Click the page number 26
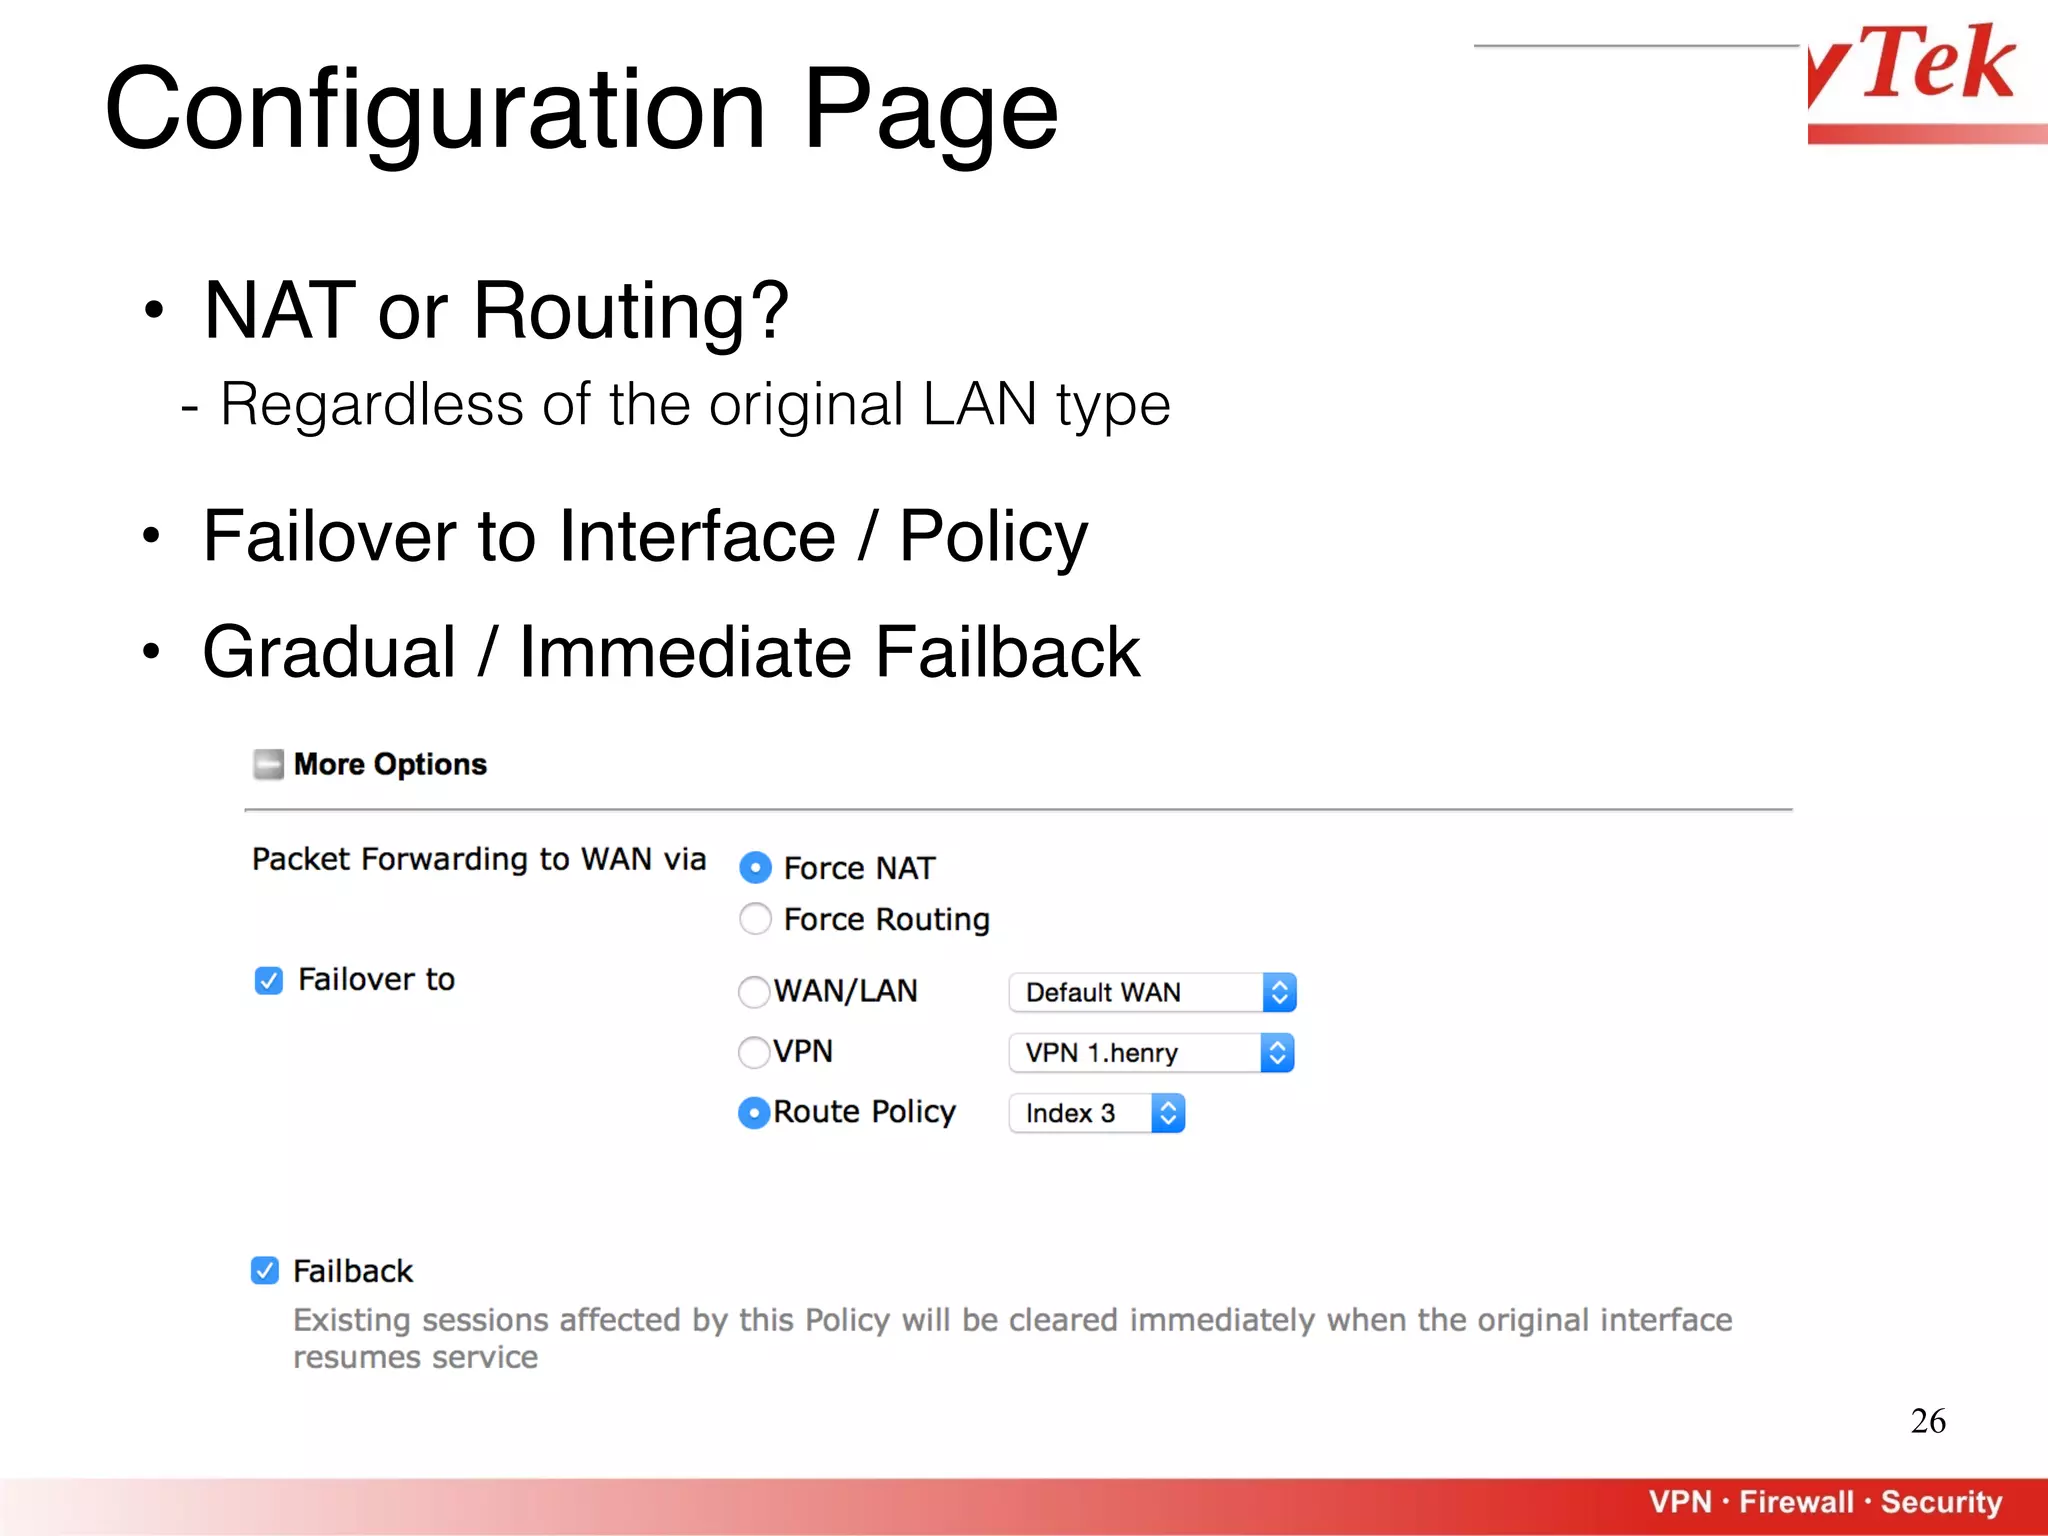 click(x=1928, y=1421)
